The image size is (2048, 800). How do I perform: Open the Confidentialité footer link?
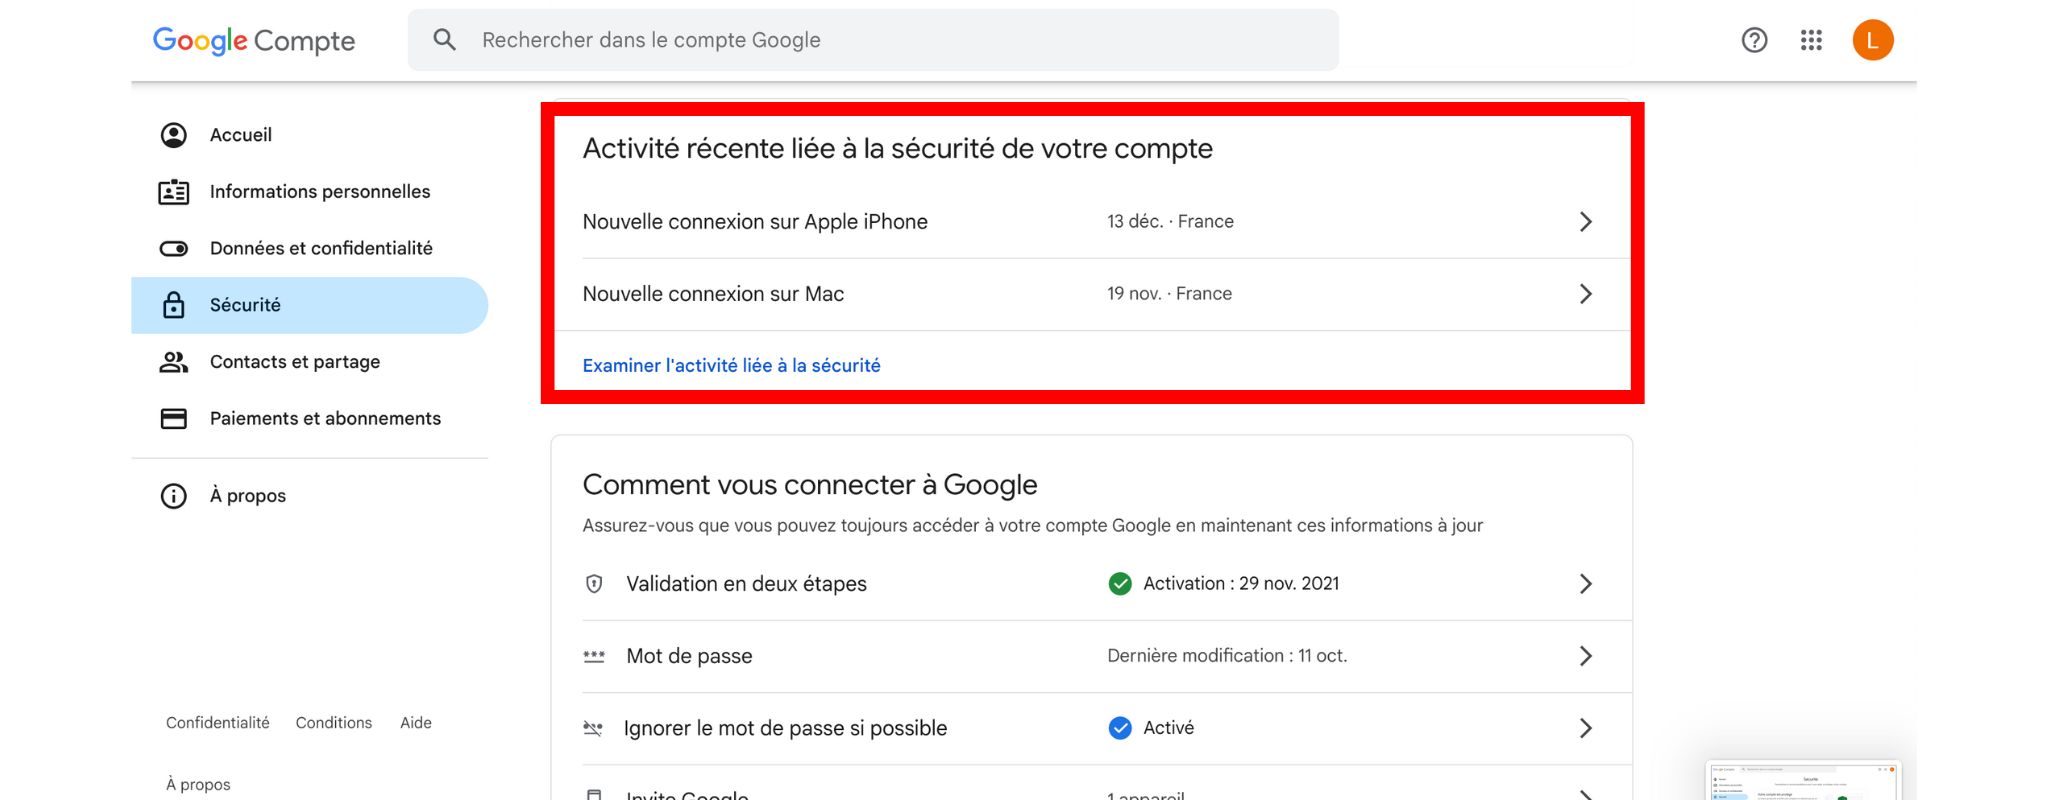point(217,723)
